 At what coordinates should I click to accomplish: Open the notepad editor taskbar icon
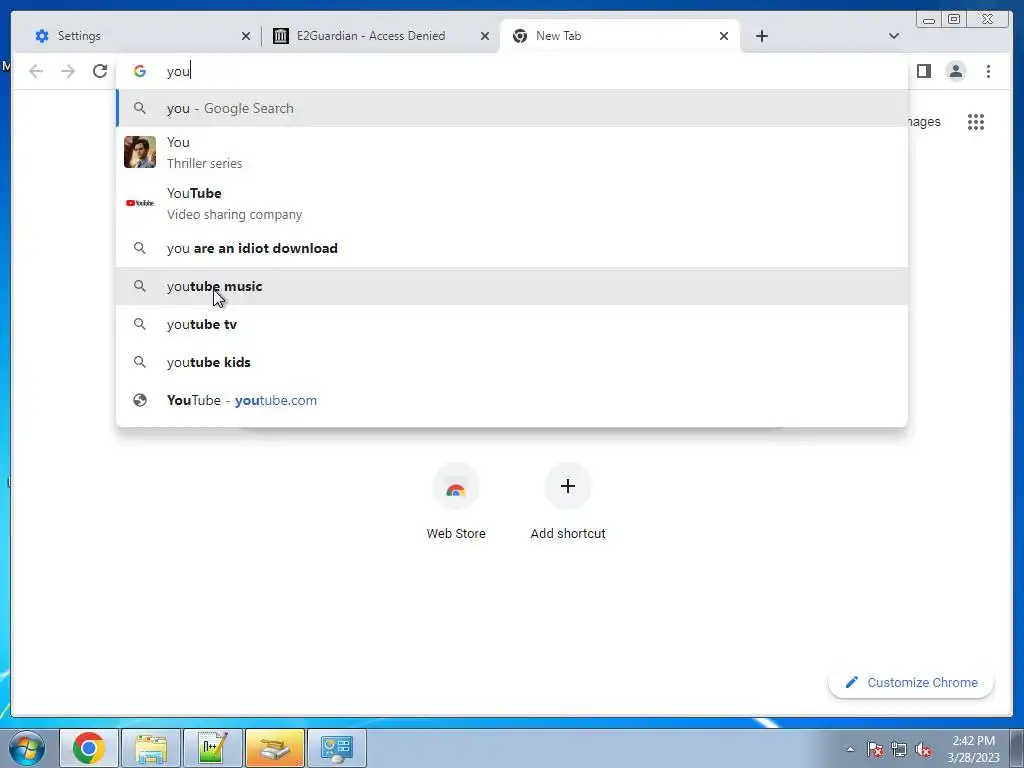tap(213, 748)
